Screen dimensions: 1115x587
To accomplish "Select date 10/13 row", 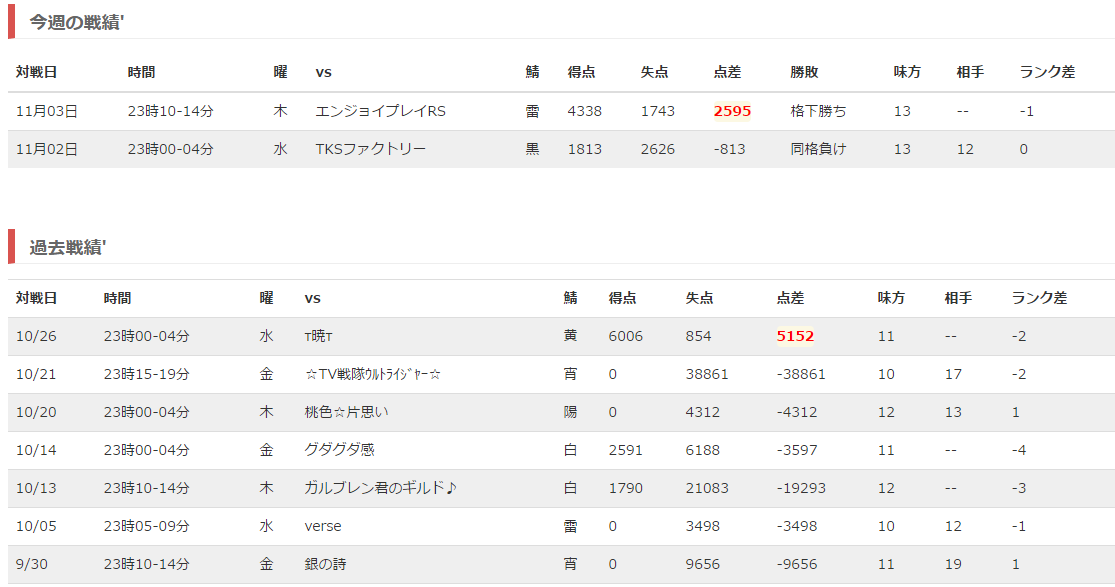I will (x=36, y=488).
